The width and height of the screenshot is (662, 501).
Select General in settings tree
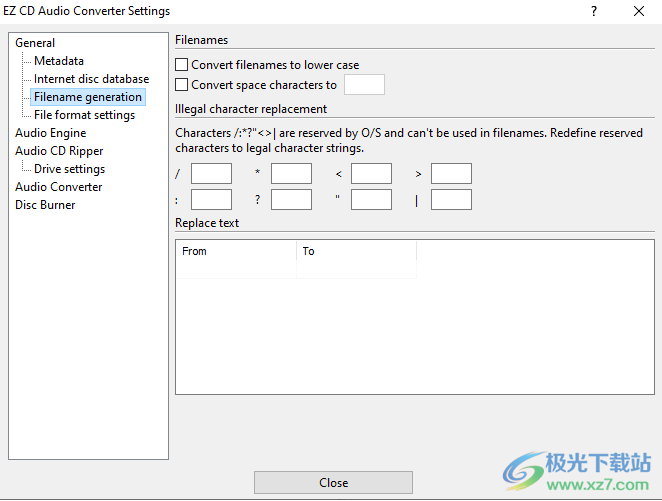pos(35,43)
